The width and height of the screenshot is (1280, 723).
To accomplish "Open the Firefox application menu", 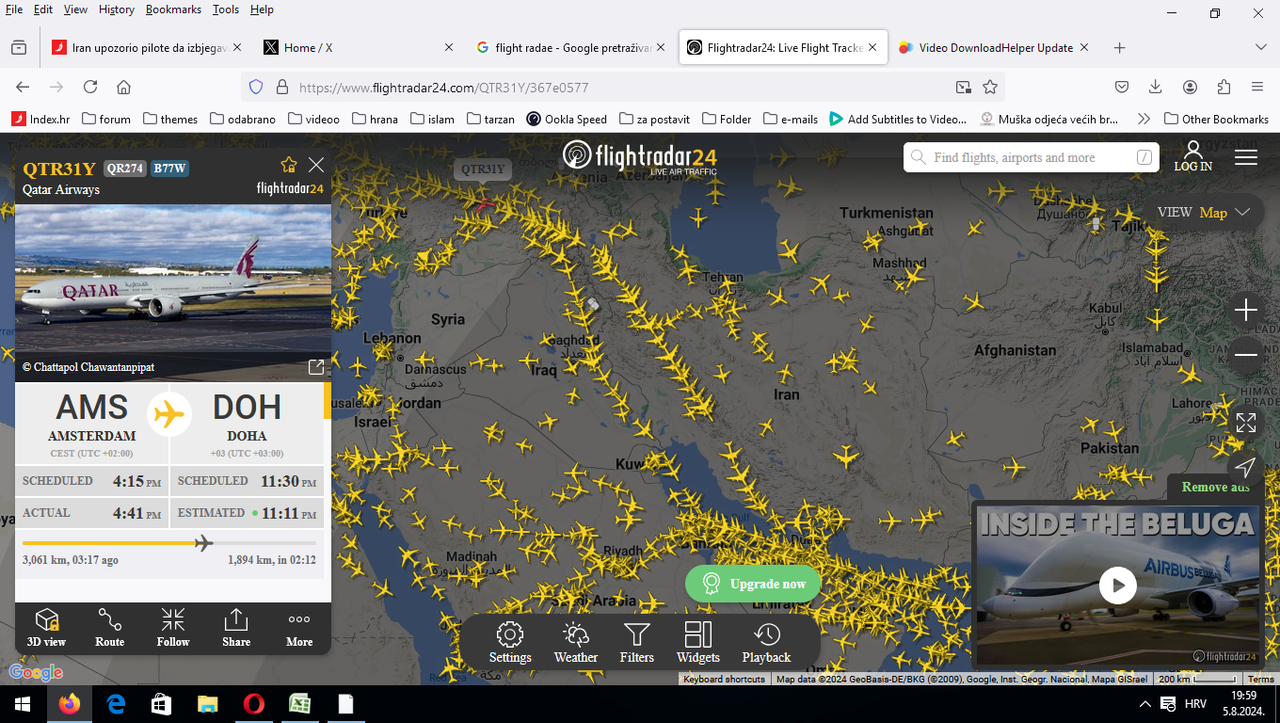I will point(1258,87).
